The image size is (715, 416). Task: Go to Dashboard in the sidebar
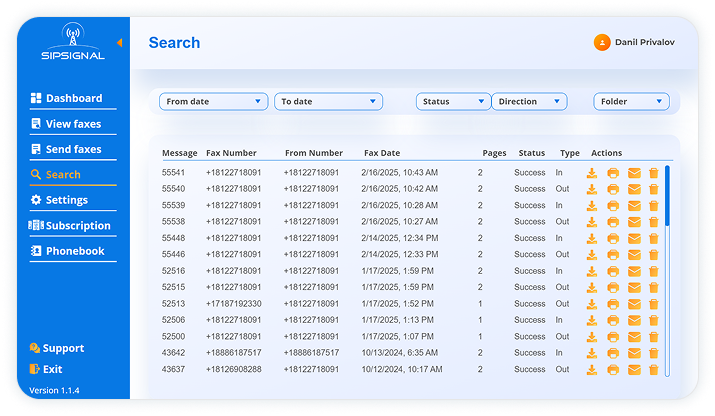(73, 98)
